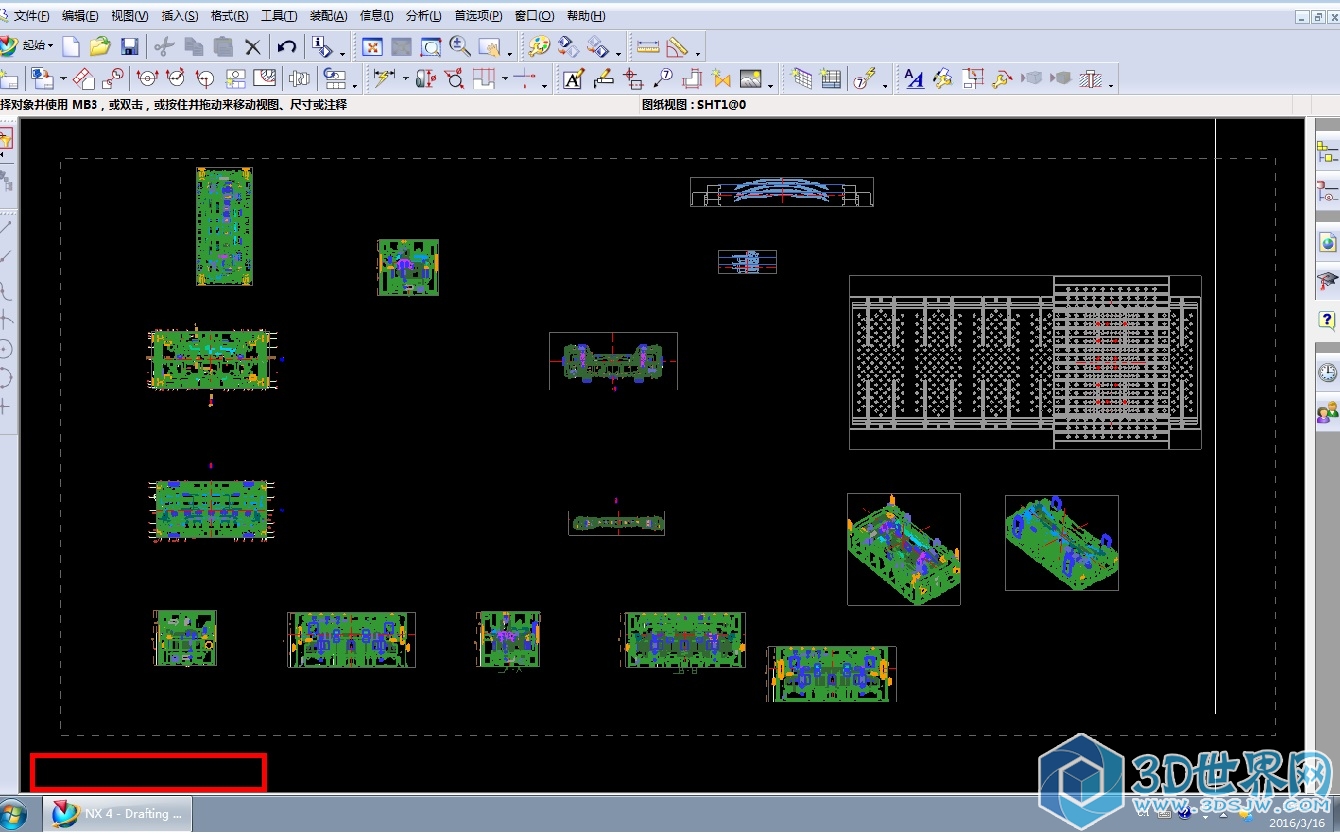Expand edit toolbar options after Crosshatch icon
Viewport: 1340px width, 836px height.
point(1112,84)
